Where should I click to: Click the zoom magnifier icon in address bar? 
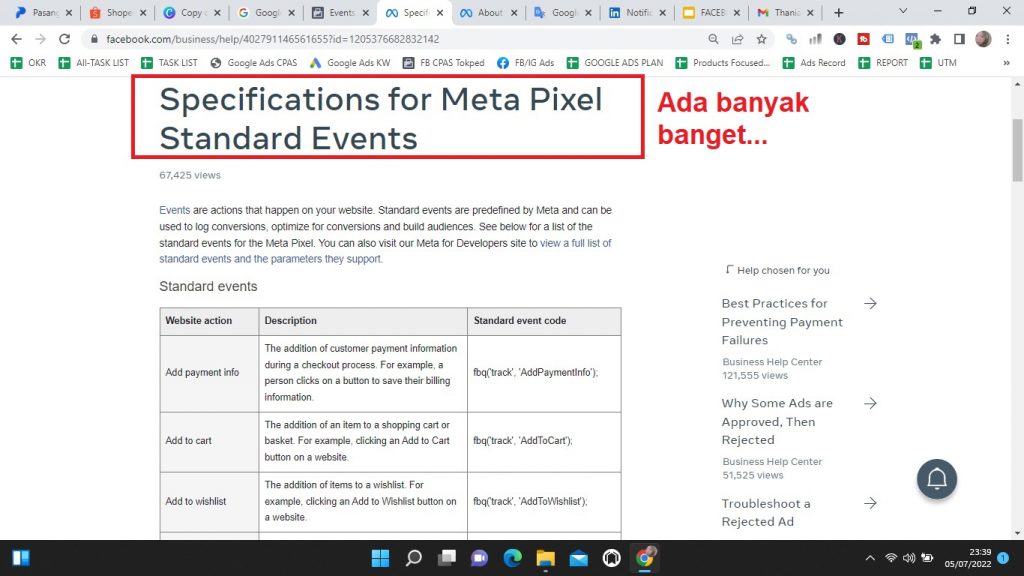[713, 39]
